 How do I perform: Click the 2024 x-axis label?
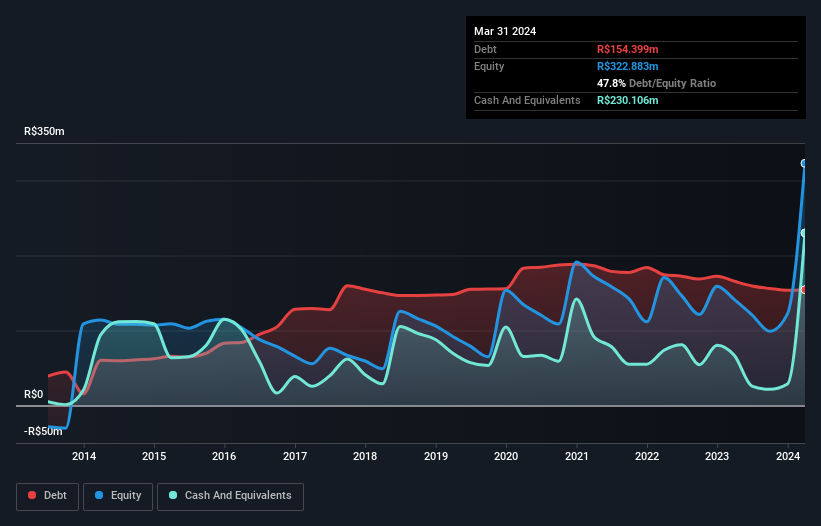[x=788, y=456]
